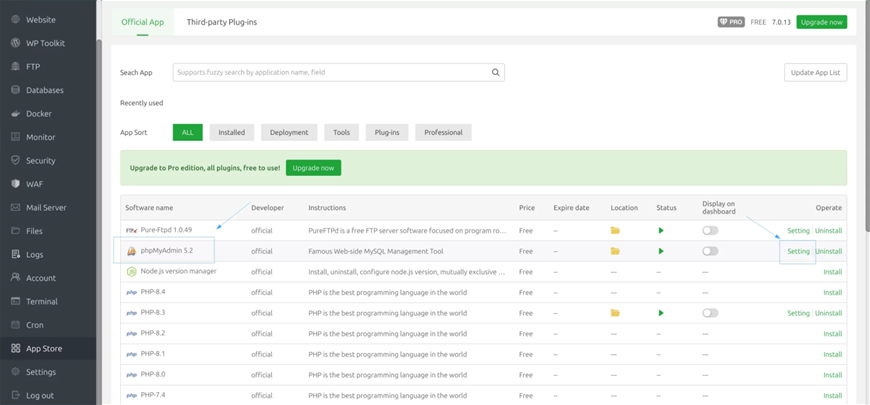870x405 pixels.
Task: Go to the FTP sidebar section
Action: click(x=33, y=67)
